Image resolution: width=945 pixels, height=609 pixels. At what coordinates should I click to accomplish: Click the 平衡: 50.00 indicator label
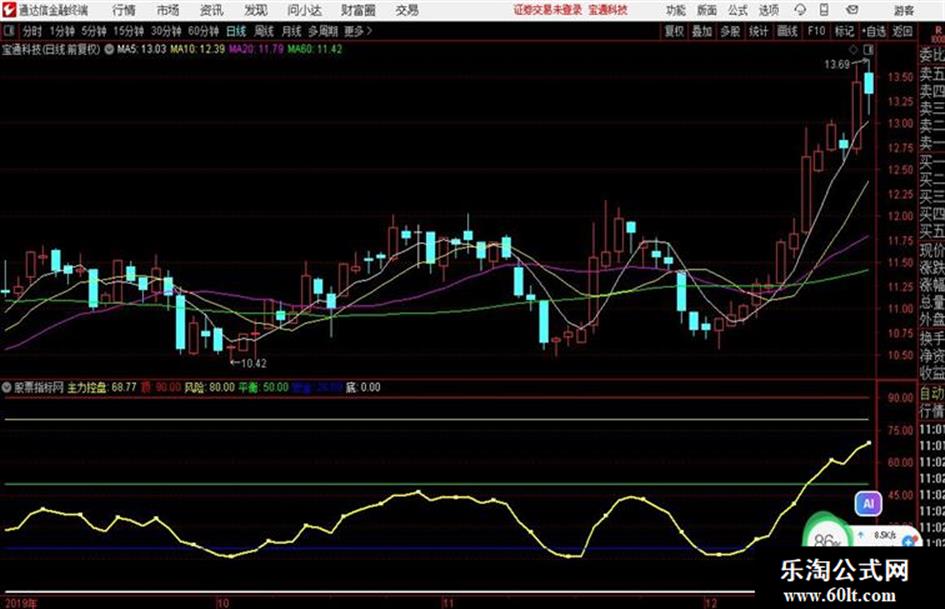point(263,387)
